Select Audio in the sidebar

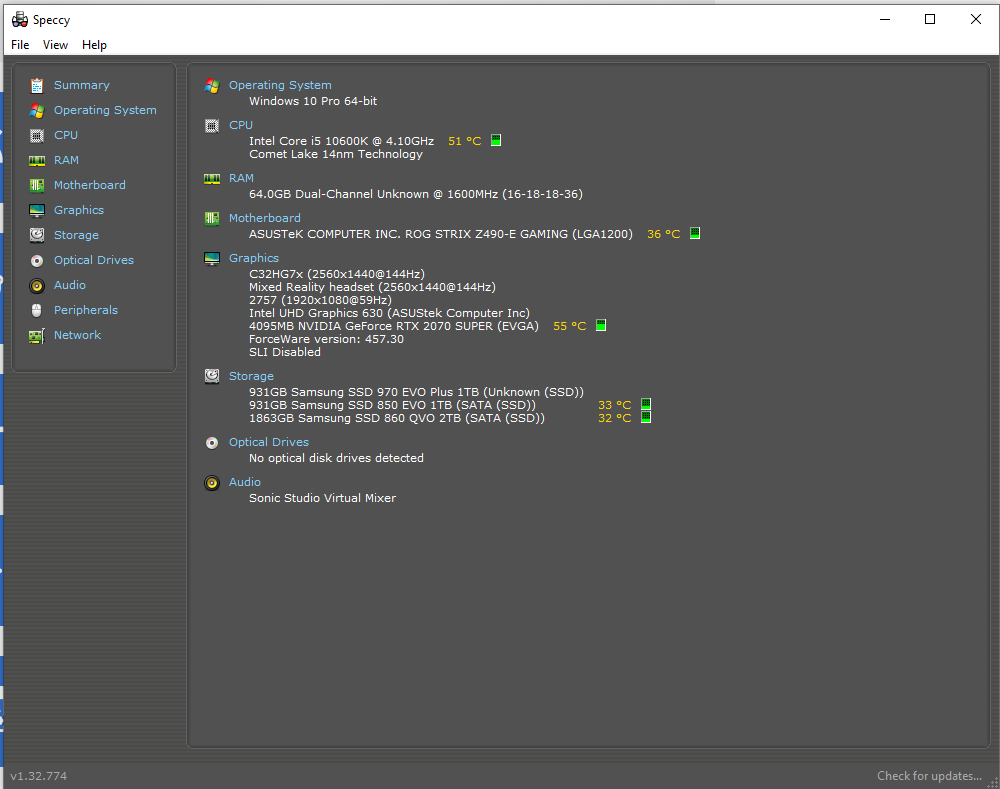(70, 284)
